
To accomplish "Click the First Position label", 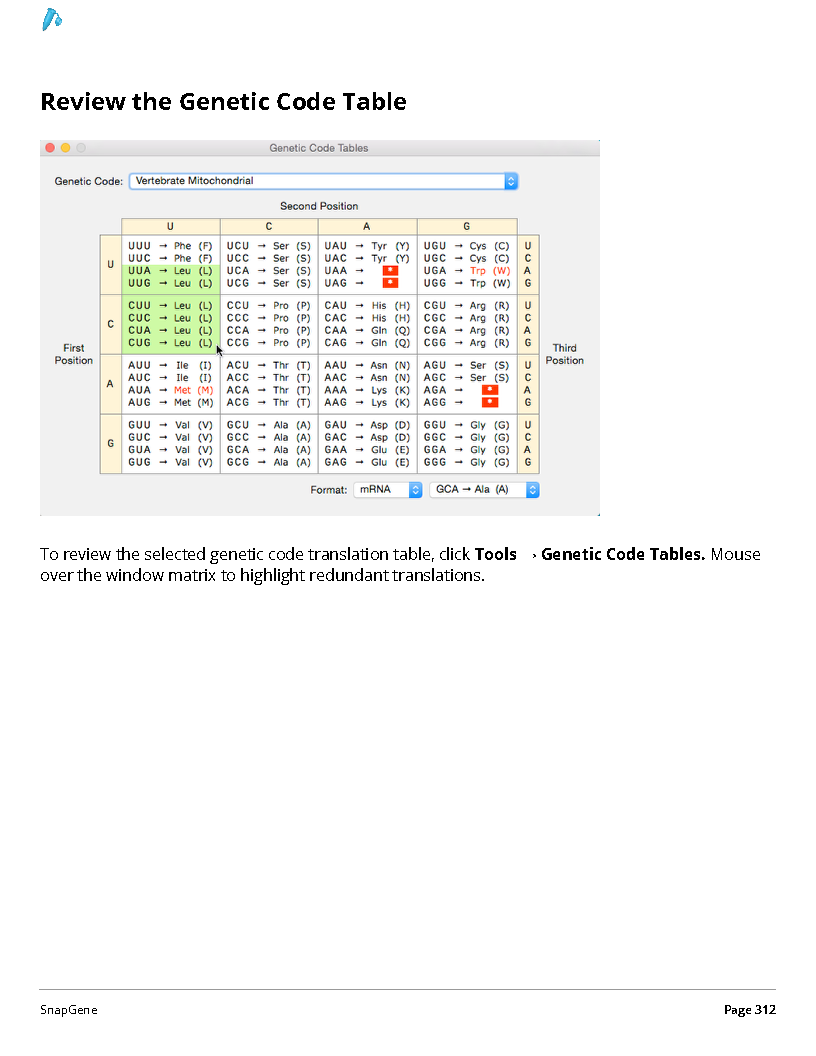I will point(73,354).
